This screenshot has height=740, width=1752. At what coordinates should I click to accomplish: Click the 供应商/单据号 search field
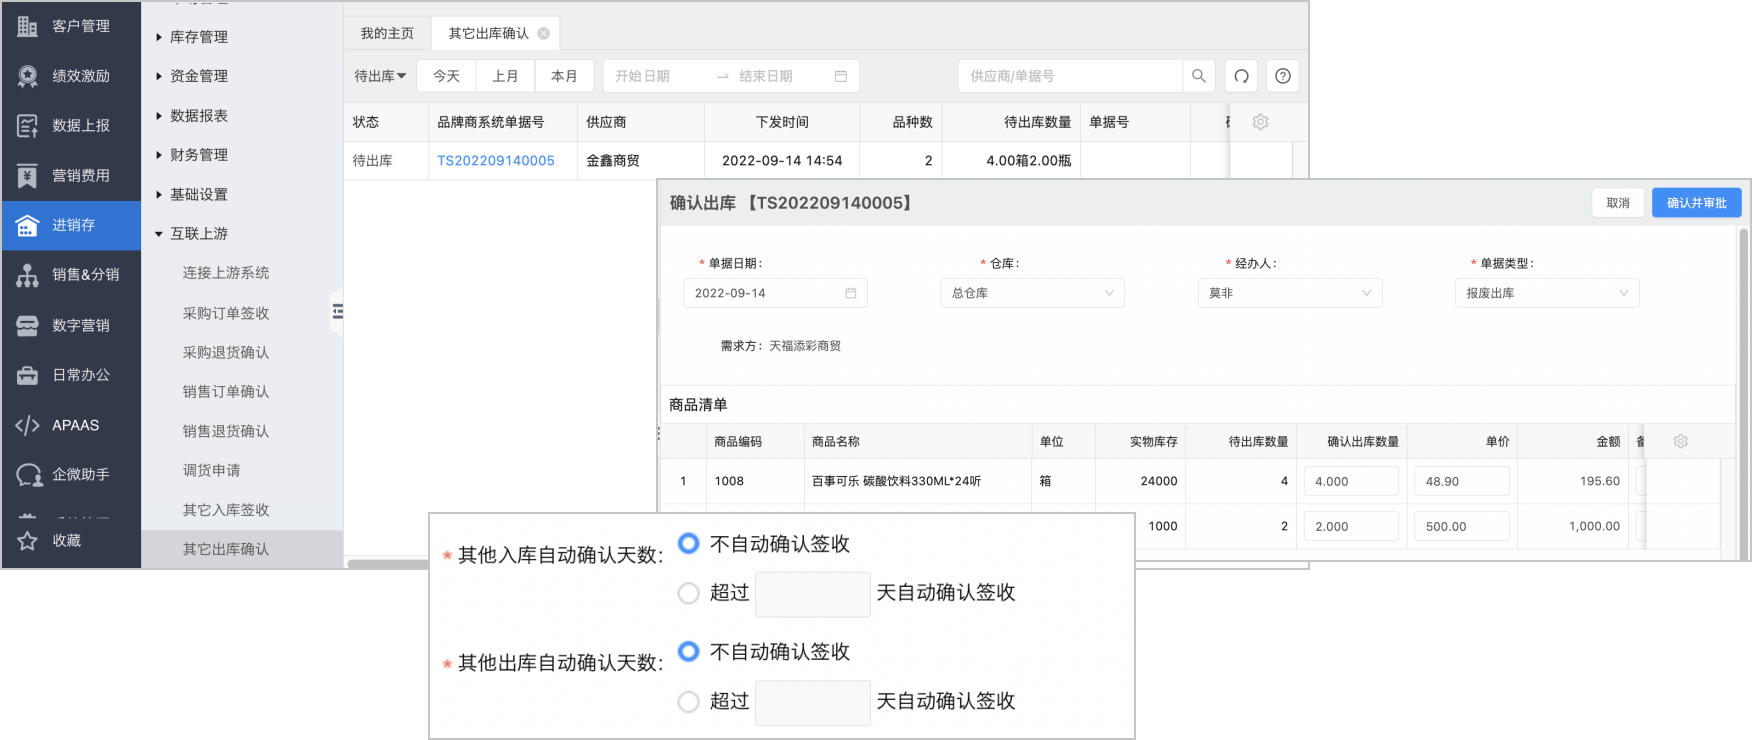1070,76
